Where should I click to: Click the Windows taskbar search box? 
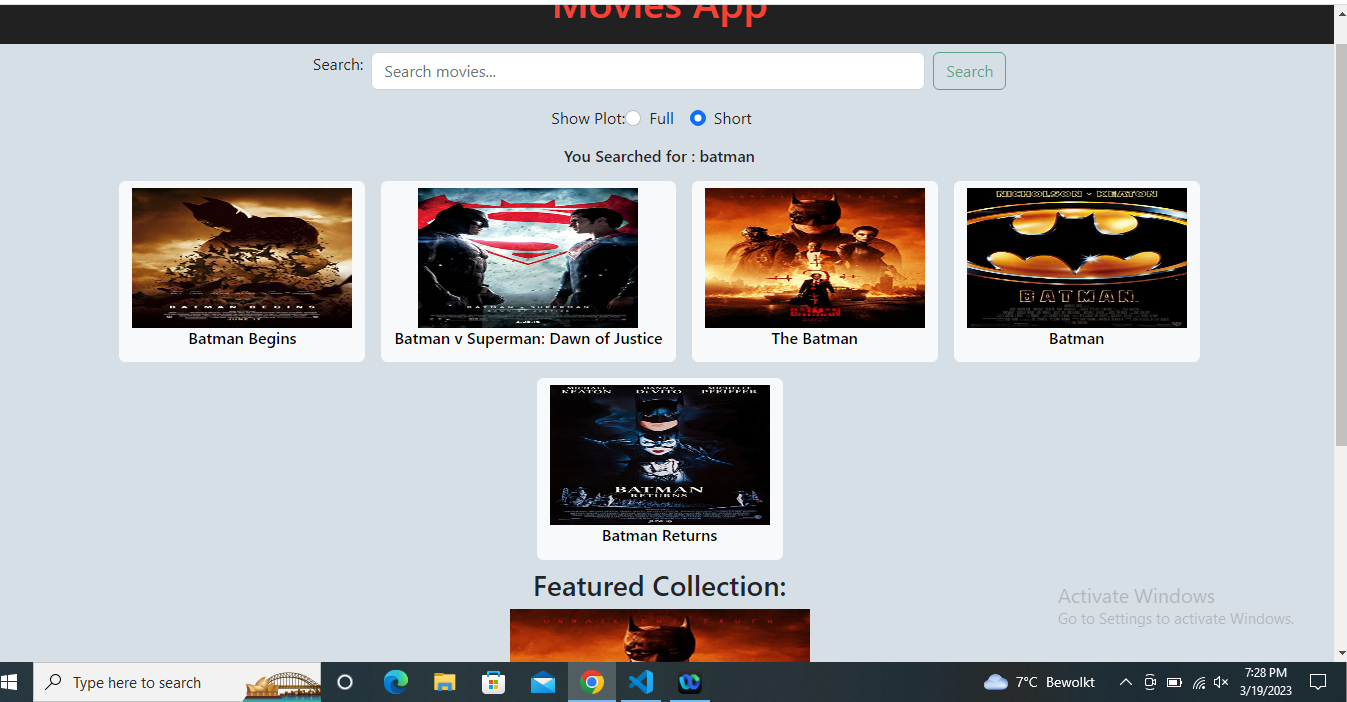coord(178,682)
